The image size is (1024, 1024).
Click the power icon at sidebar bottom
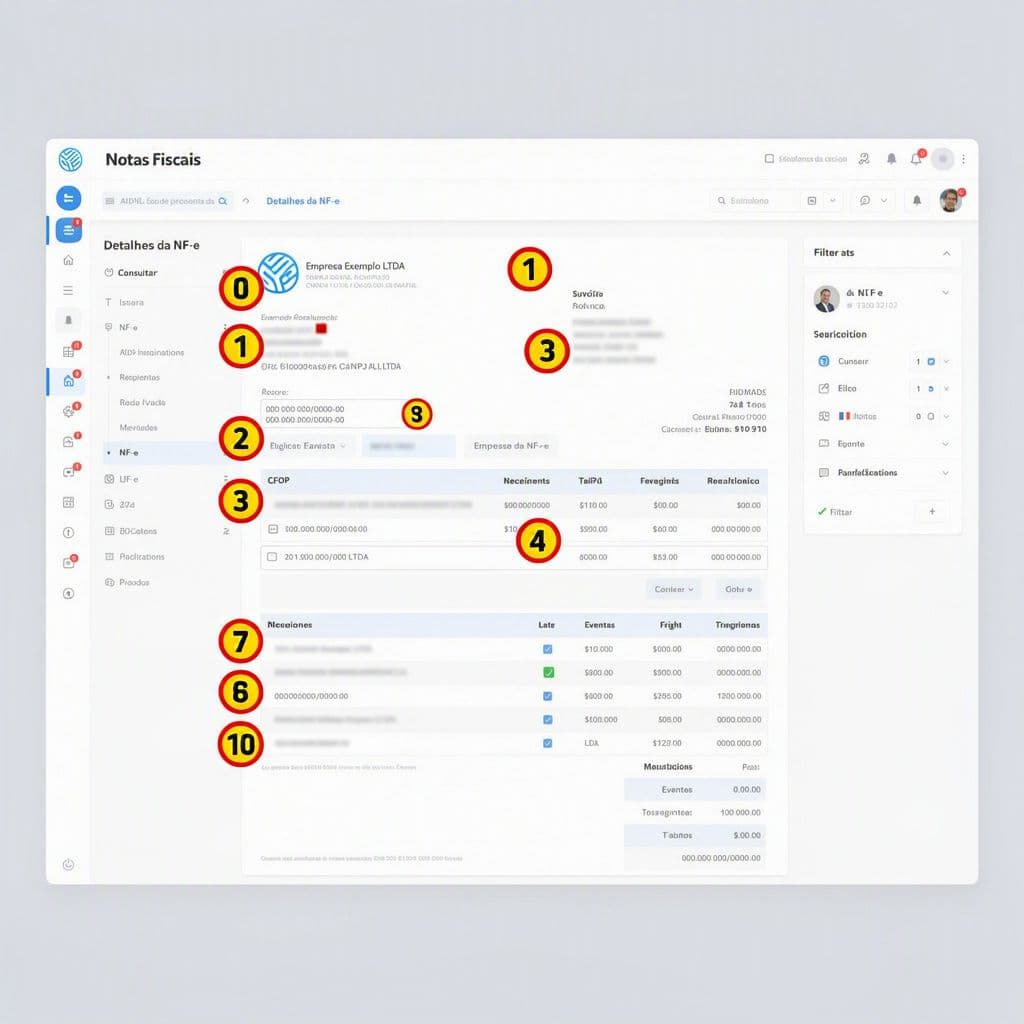(68, 865)
